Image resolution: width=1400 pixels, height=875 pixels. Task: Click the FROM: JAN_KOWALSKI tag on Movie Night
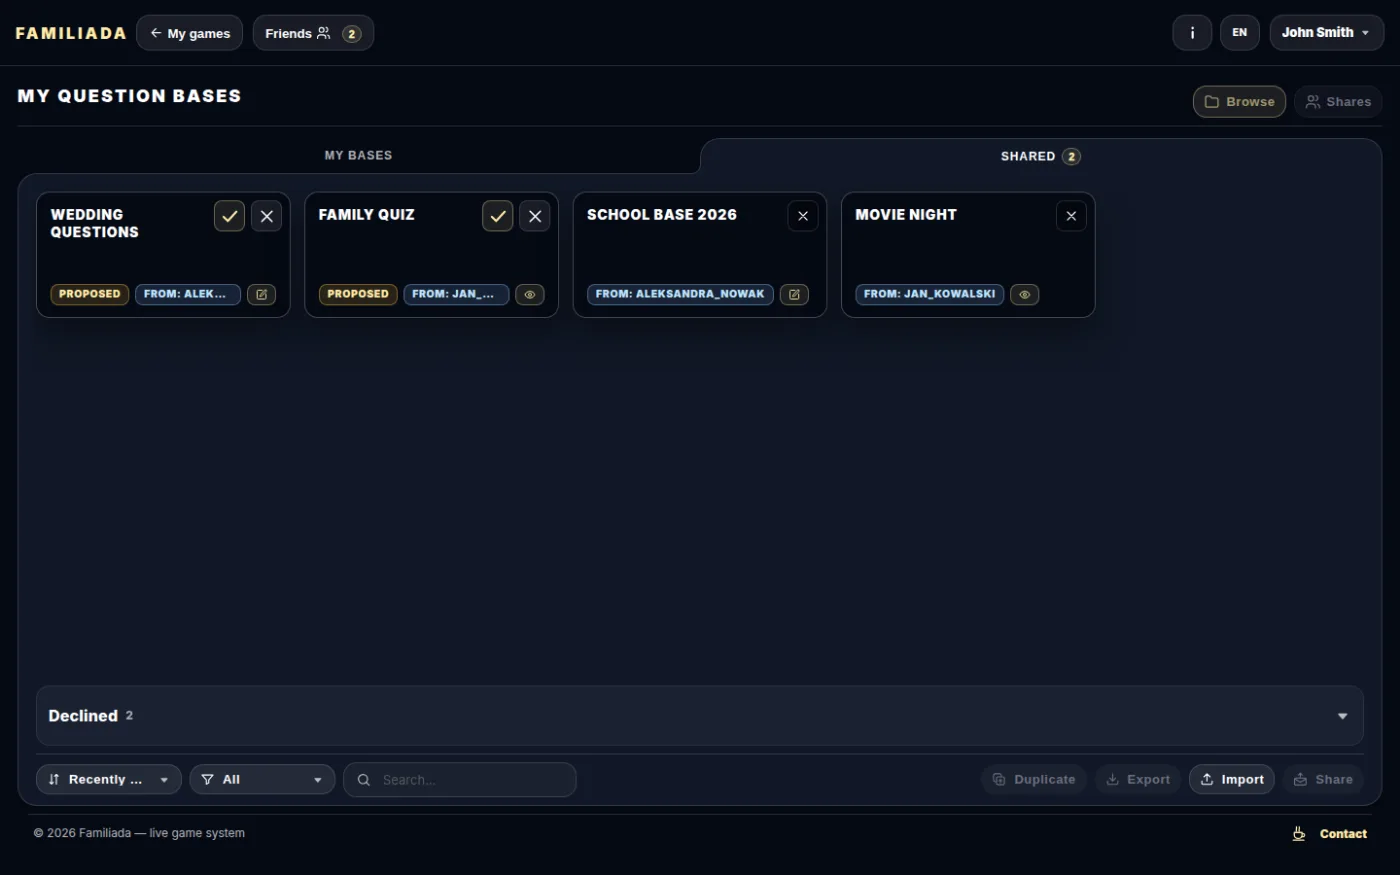pyautogui.click(x=930, y=294)
